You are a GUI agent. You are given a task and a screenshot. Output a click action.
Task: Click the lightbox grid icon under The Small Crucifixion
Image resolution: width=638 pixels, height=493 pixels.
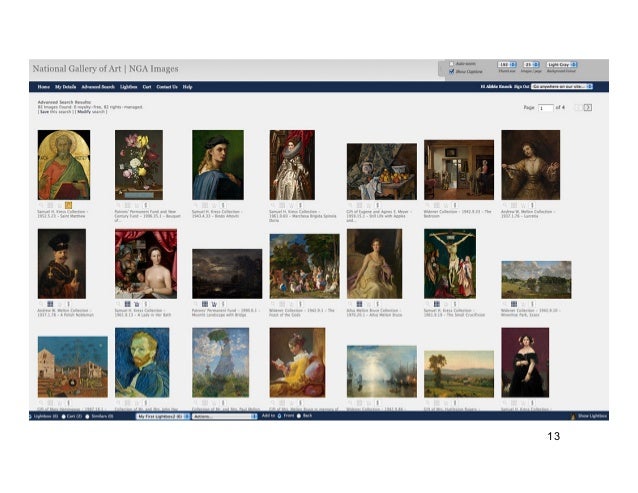(437, 304)
